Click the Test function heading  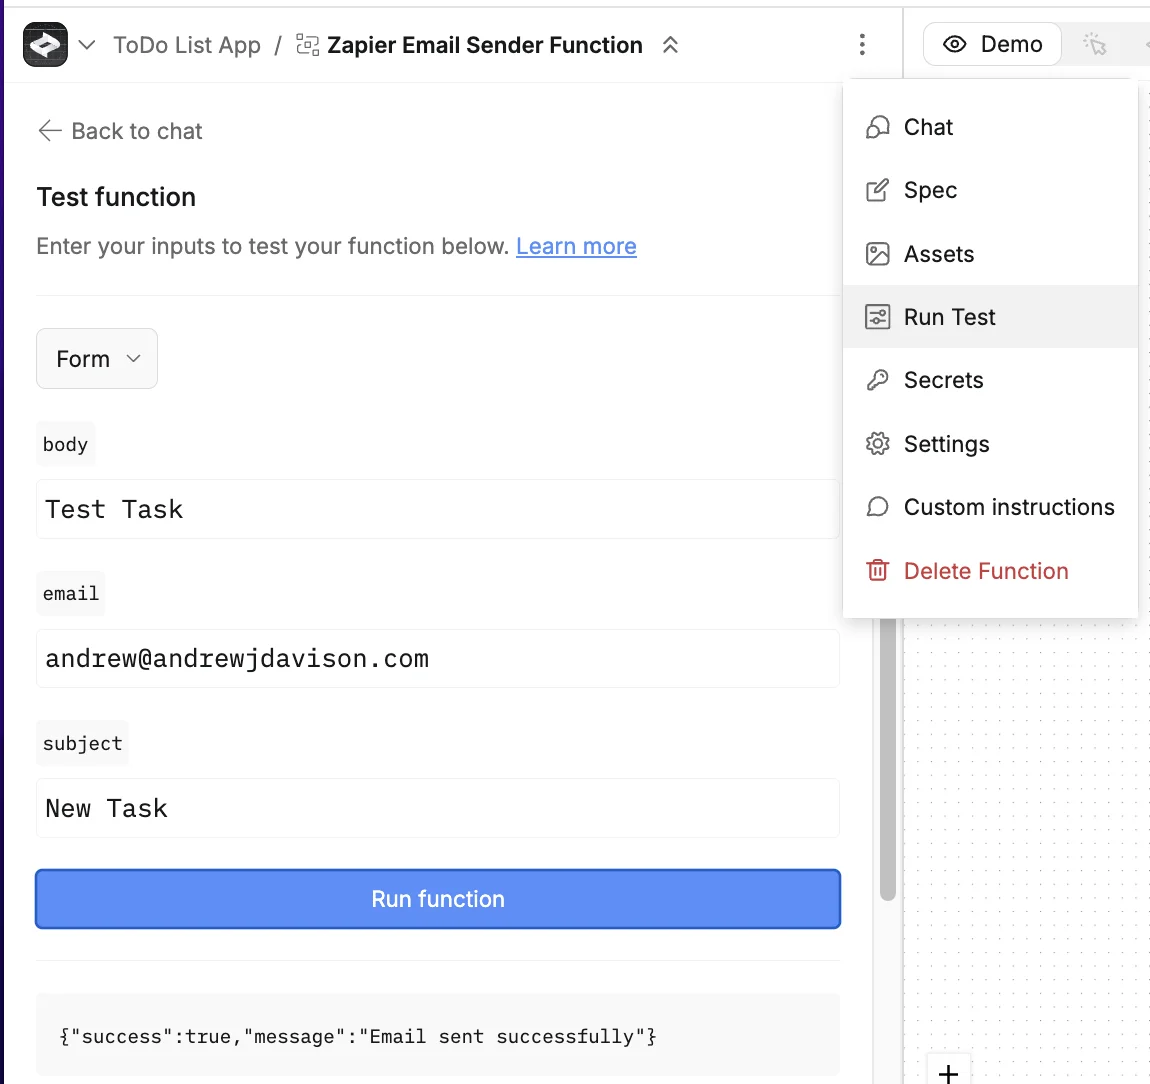pos(117,197)
